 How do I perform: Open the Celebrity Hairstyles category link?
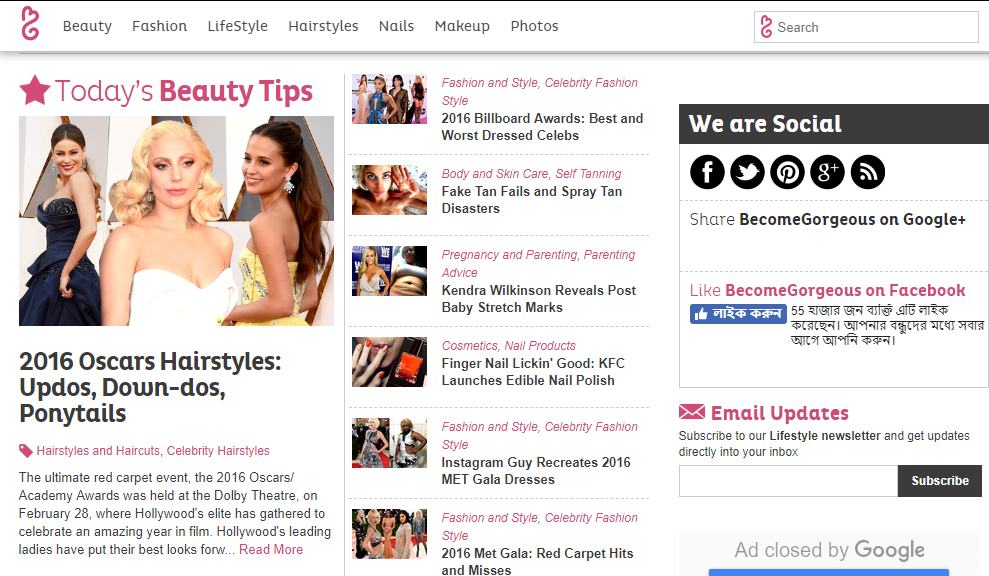tap(218, 450)
